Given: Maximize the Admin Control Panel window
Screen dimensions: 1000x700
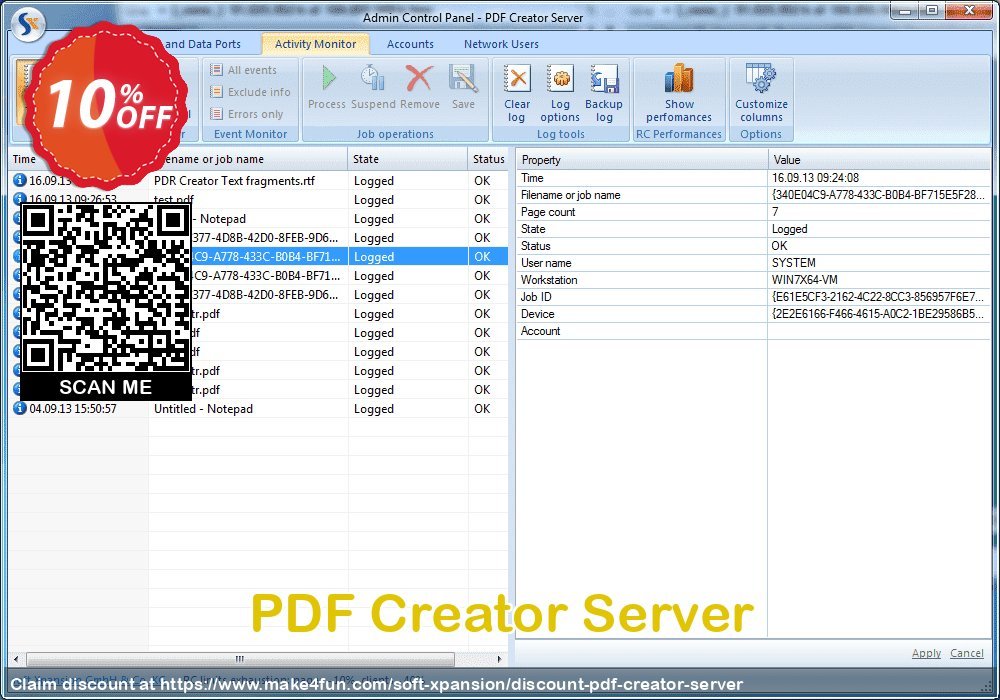Looking at the screenshot, I should coord(932,11).
